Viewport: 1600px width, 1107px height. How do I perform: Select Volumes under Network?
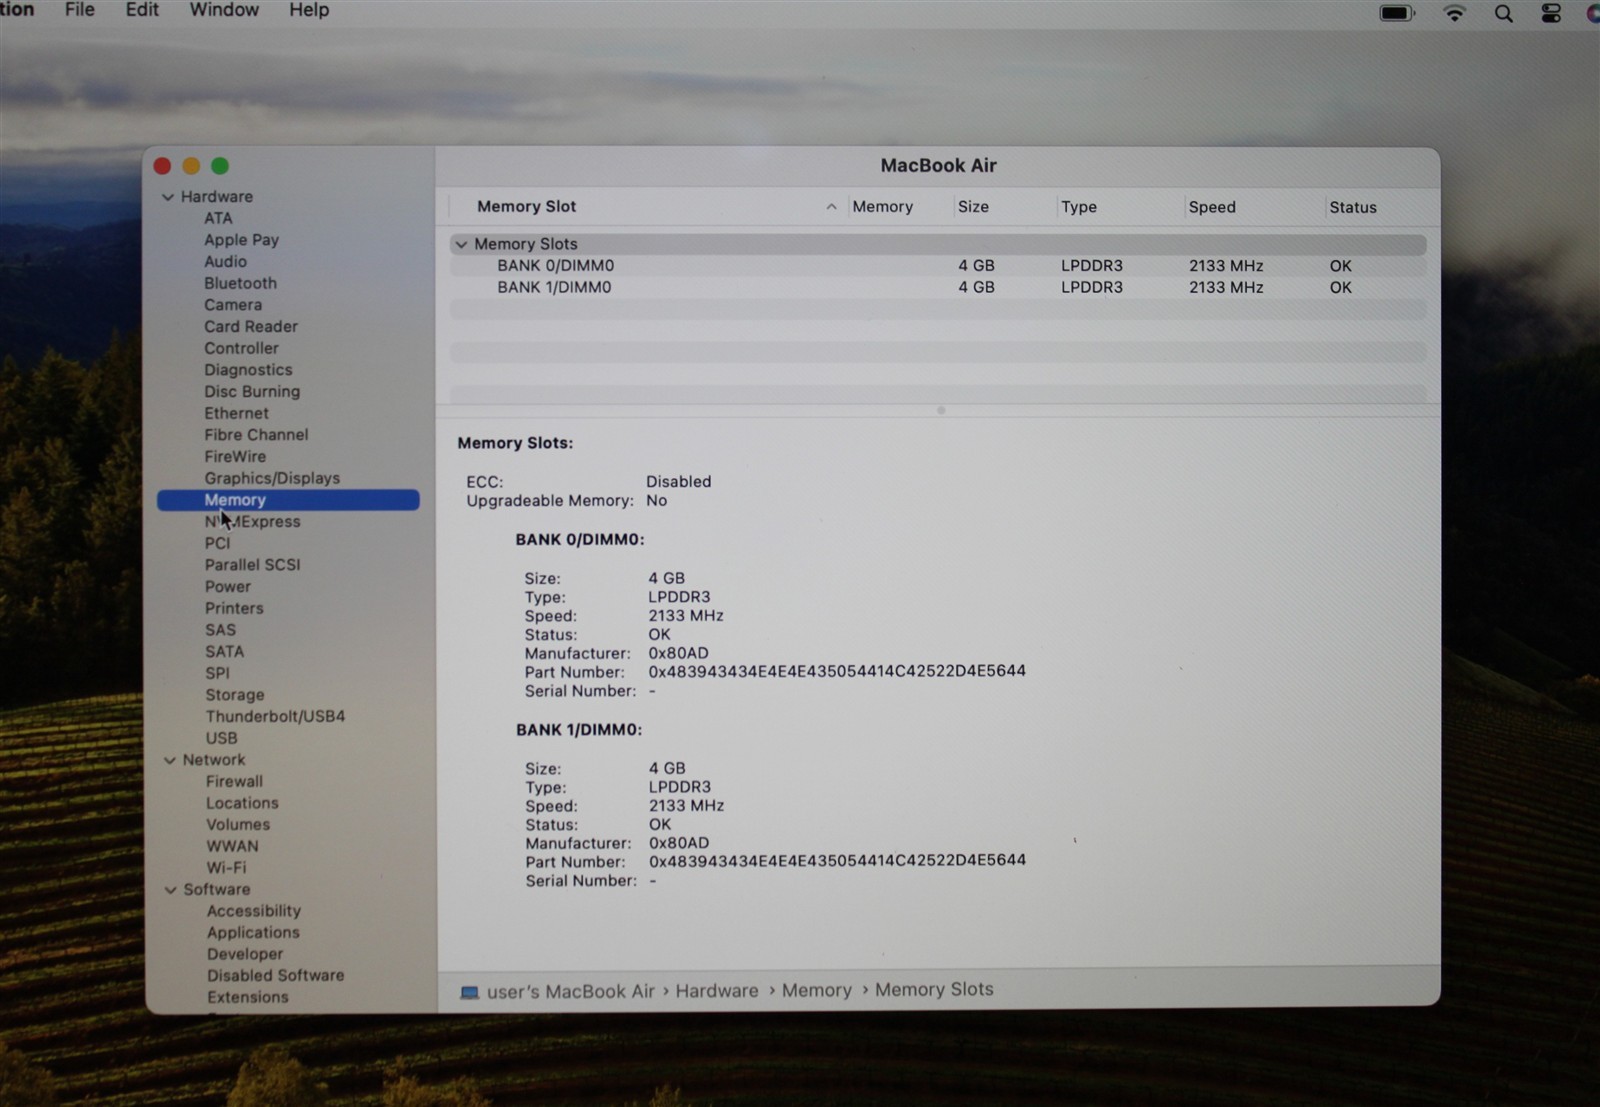click(238, 825)
